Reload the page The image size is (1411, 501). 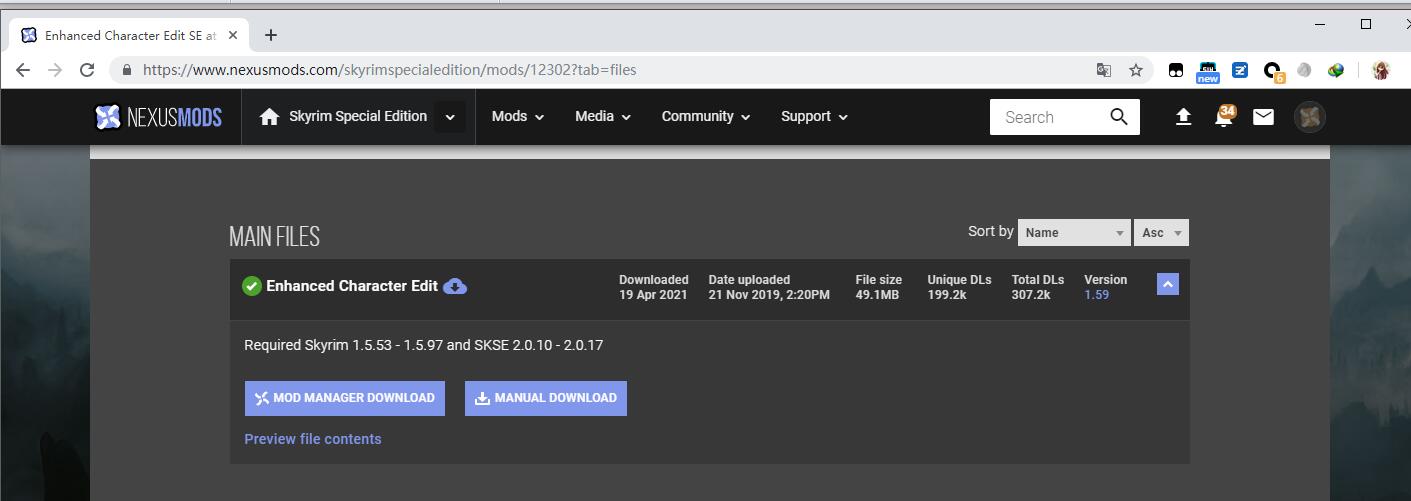pos(87,70)
